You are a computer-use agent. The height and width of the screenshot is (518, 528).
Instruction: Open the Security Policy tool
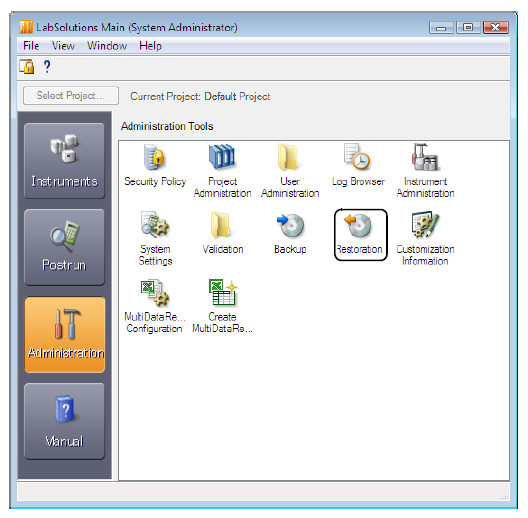(155, 165)
